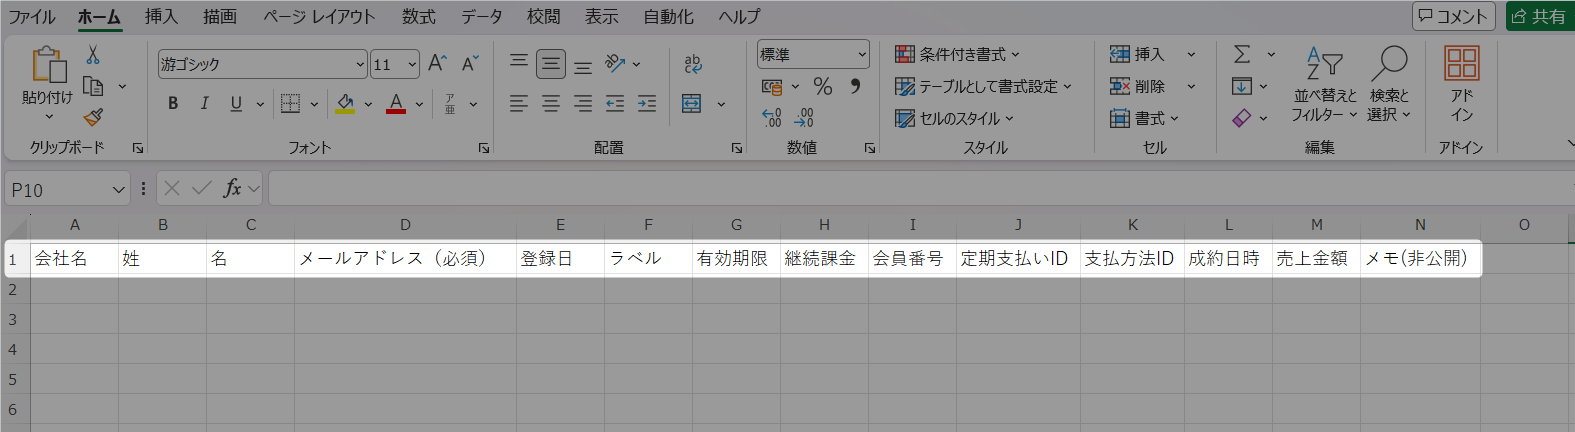Click the cut scissors icon
This screenshot has width=1575, height=432.
pos(93,55)
